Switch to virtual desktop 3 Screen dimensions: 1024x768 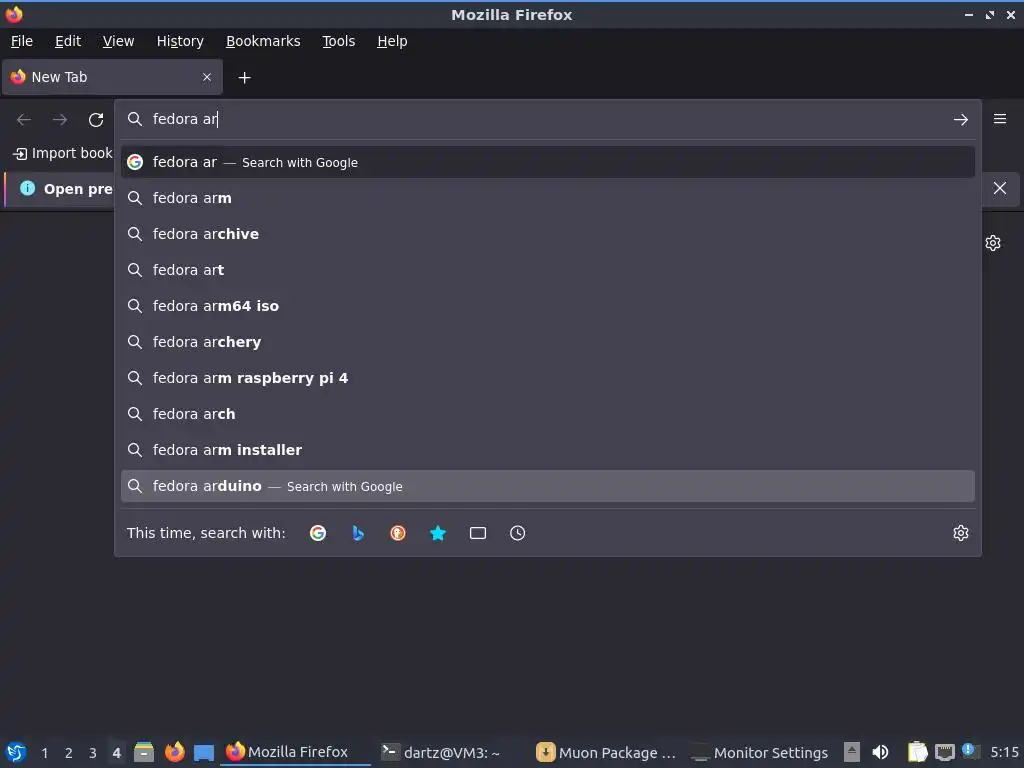point(93,753)
